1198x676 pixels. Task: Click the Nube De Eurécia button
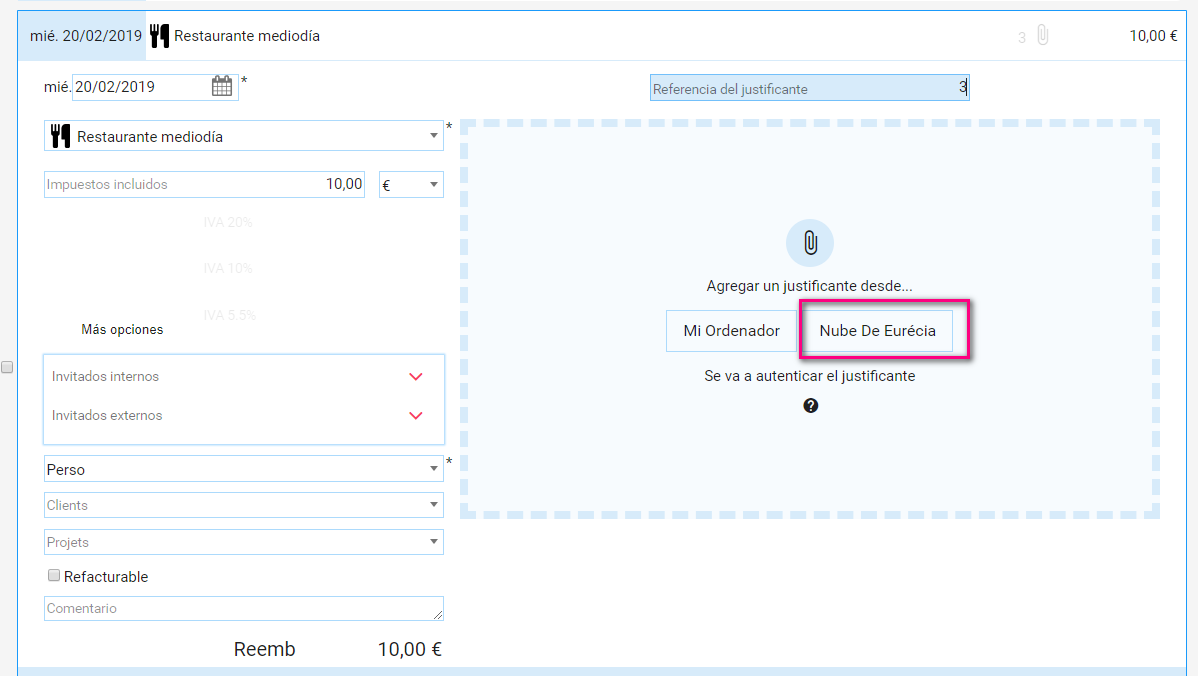pos(877,331)
